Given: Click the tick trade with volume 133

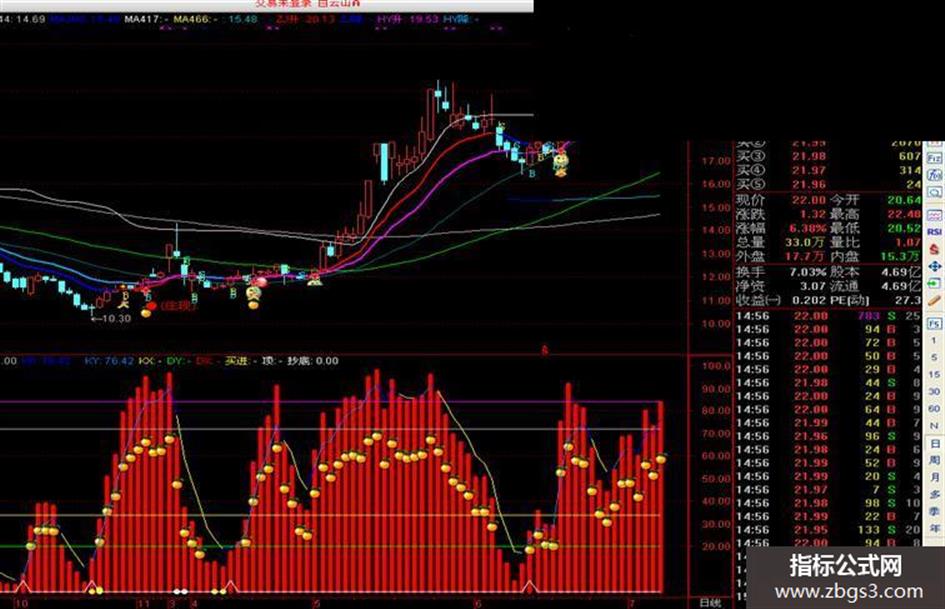Looking at the screenshot, I should (x=828, y=529).
